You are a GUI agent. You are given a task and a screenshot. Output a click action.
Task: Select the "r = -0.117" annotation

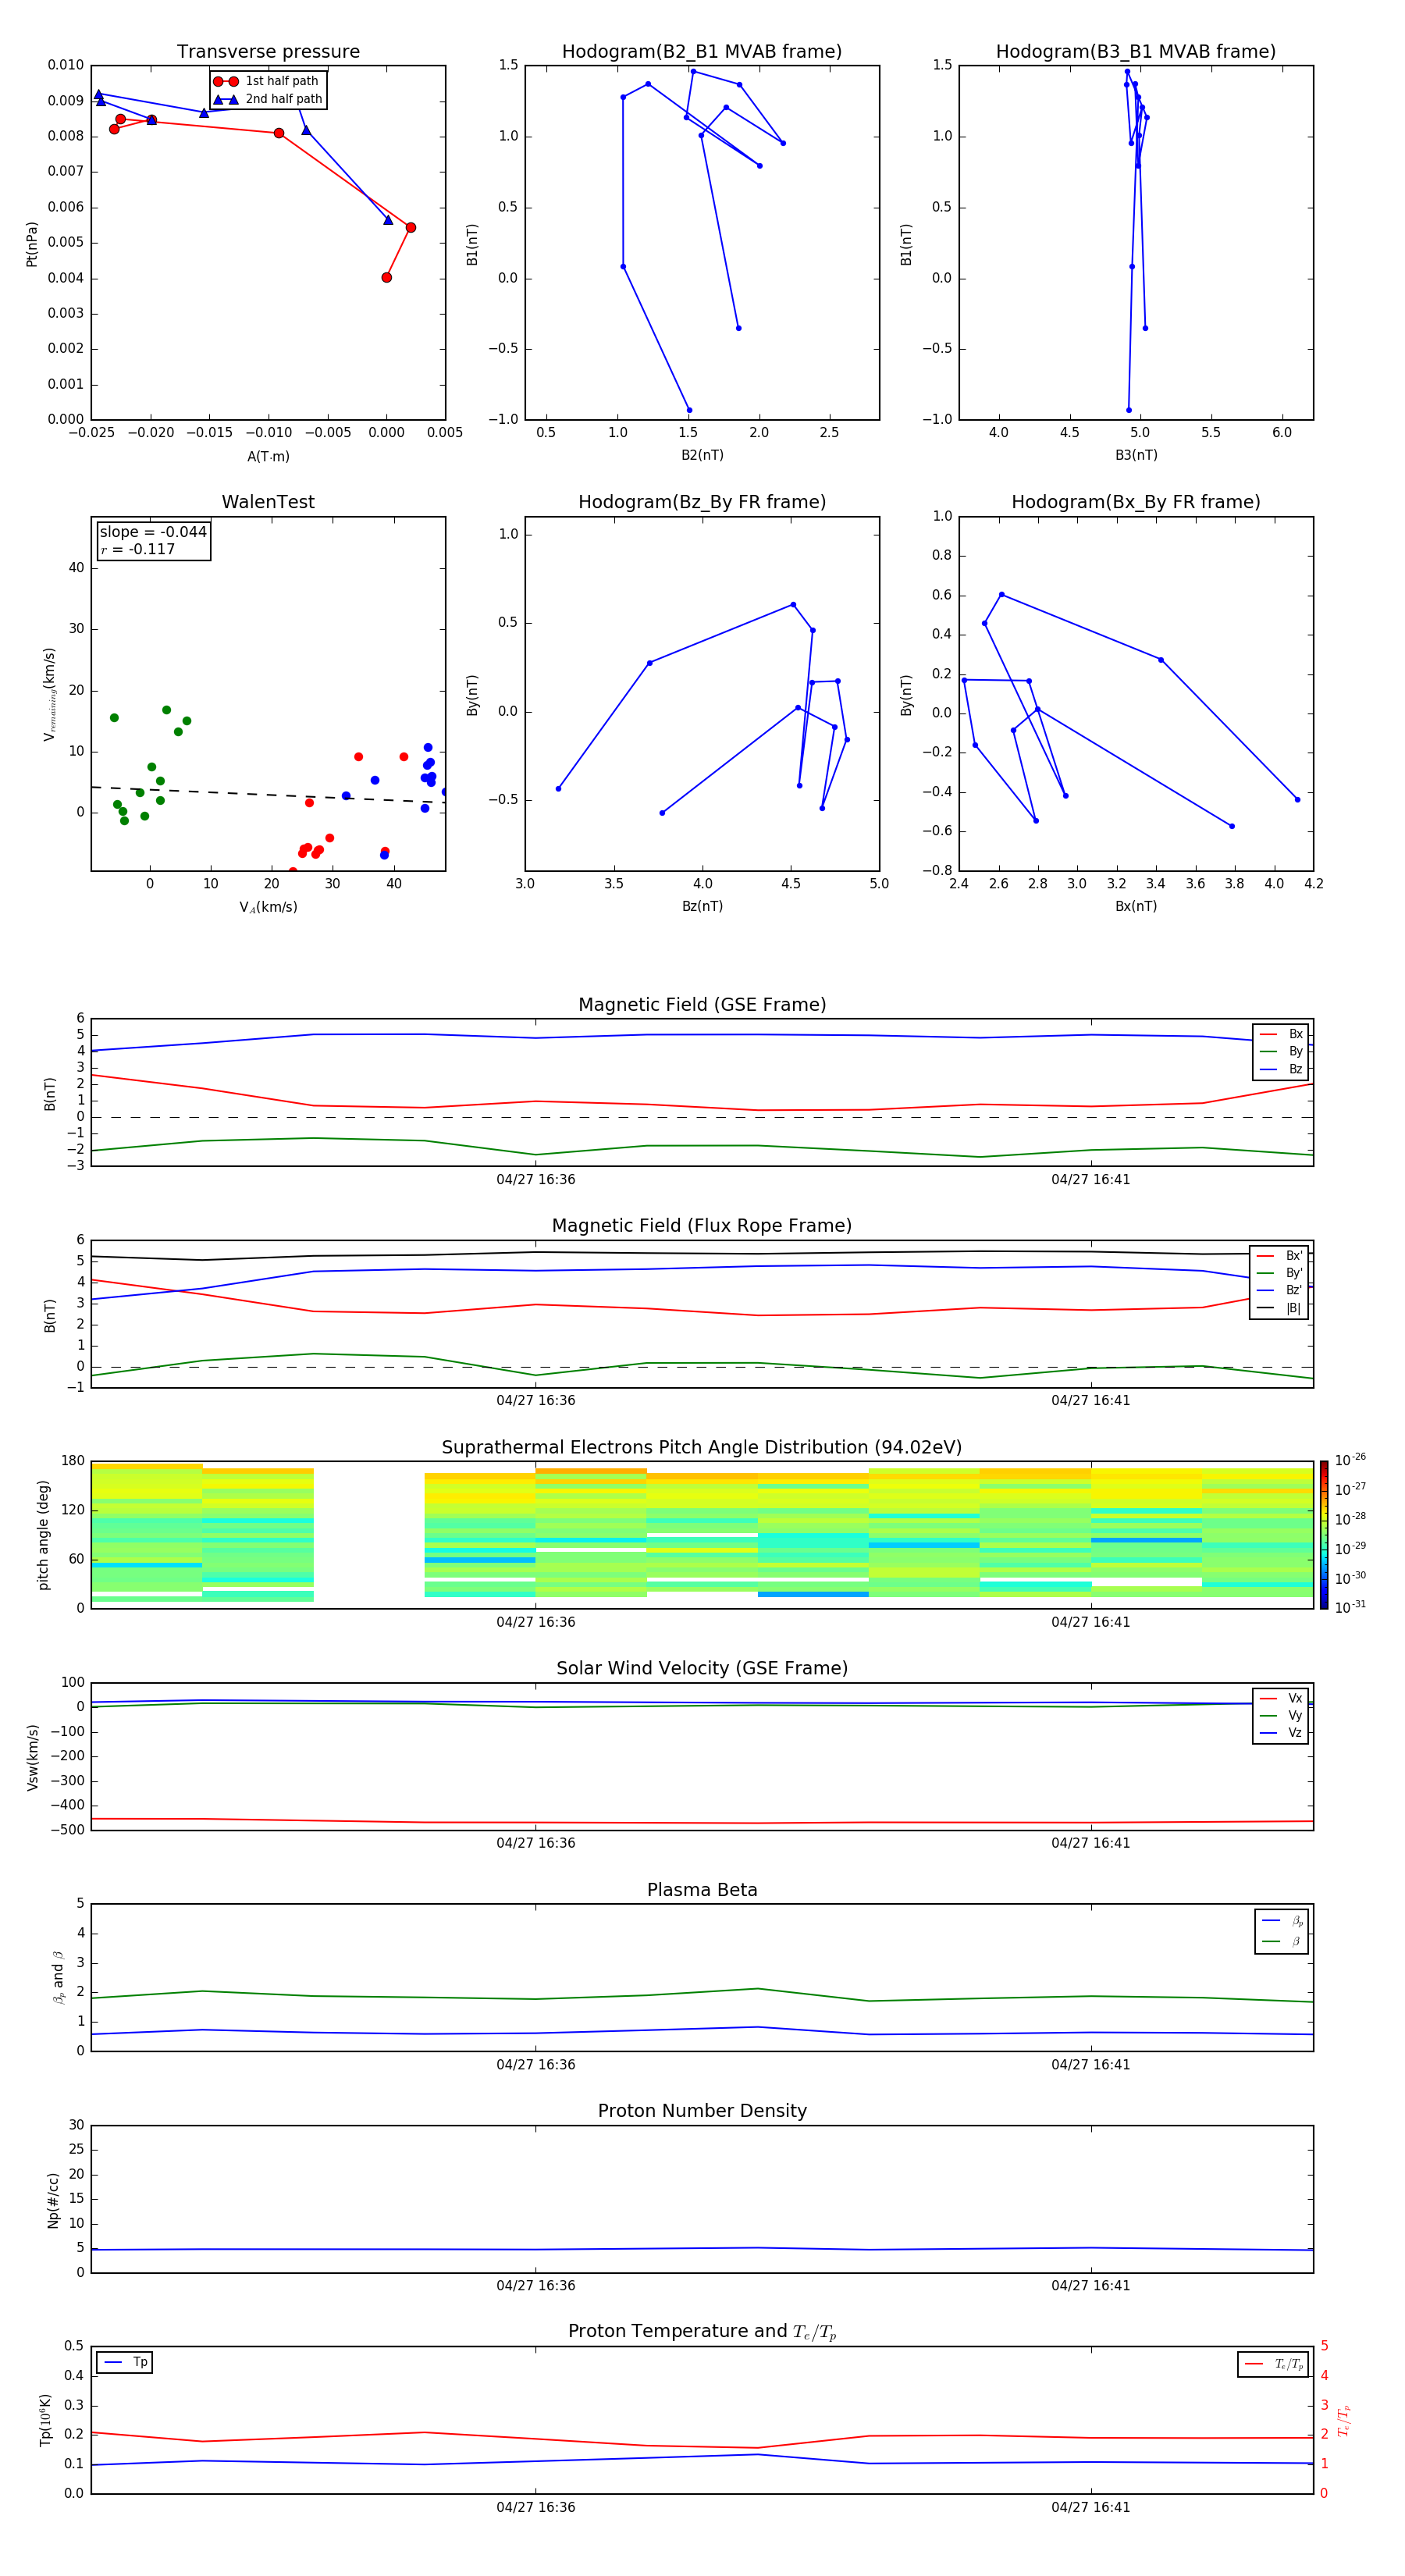coord(137,549)
